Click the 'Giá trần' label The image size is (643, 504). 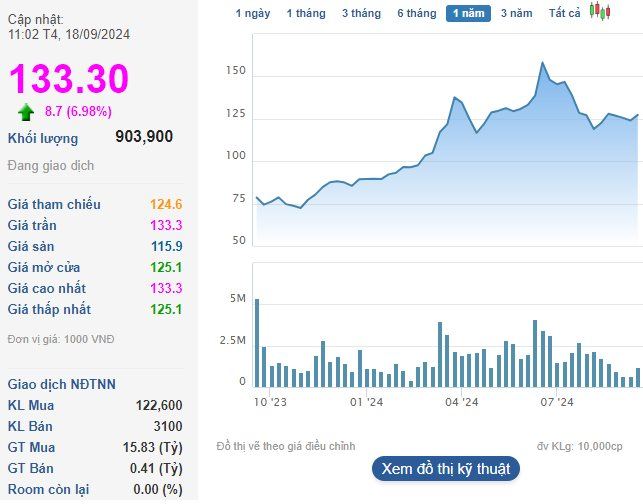32,225
